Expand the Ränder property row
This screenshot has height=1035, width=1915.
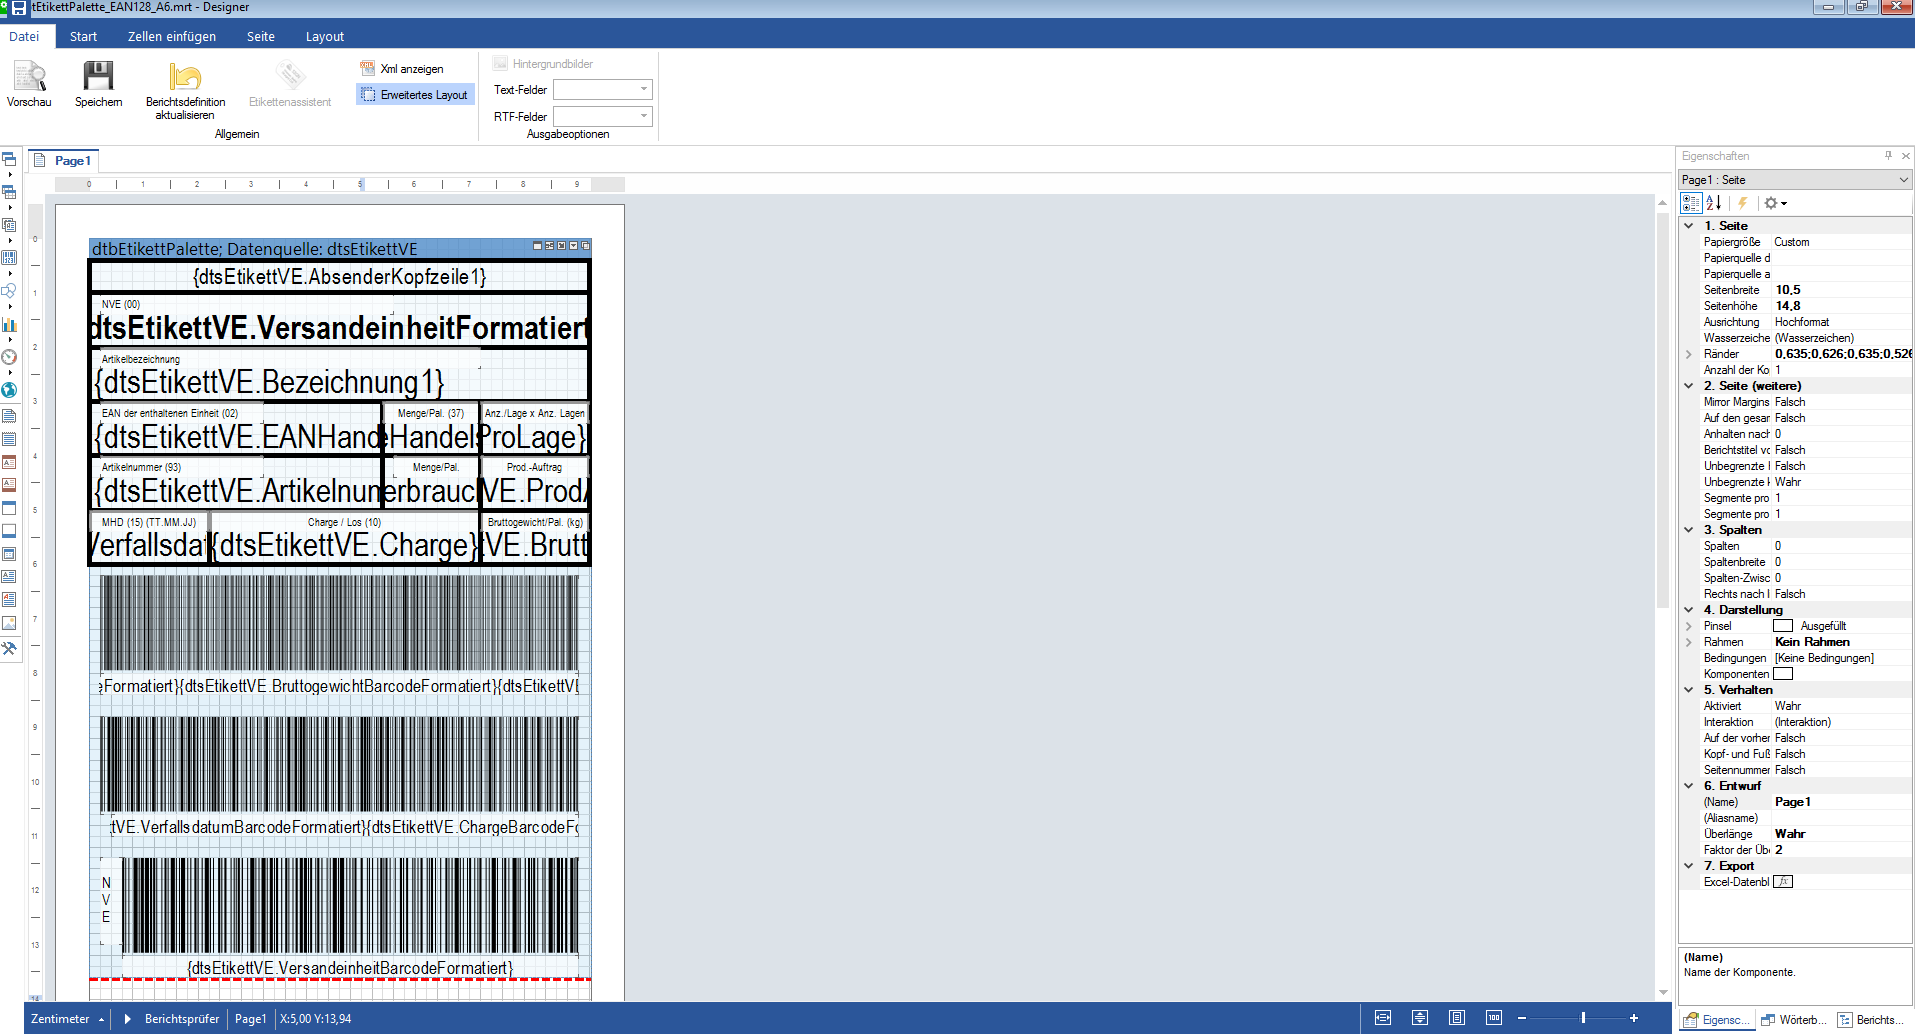click(1689, 354)
